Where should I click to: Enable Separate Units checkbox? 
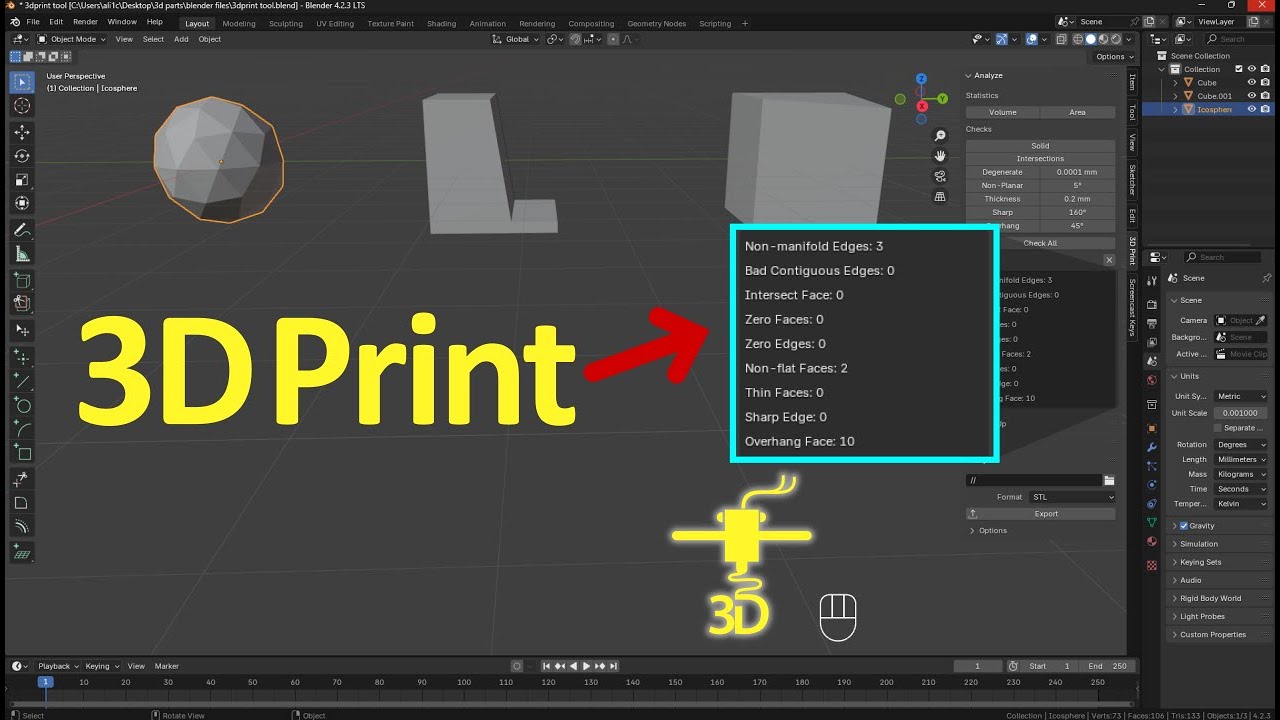(x=1217, y=428)
